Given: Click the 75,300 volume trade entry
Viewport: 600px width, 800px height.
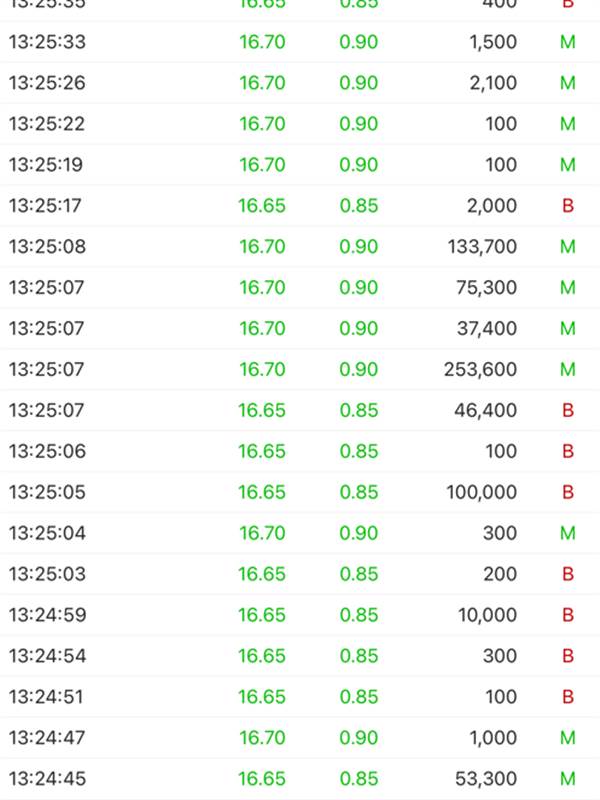Looking at the screenshot, I should click(300, 287).
